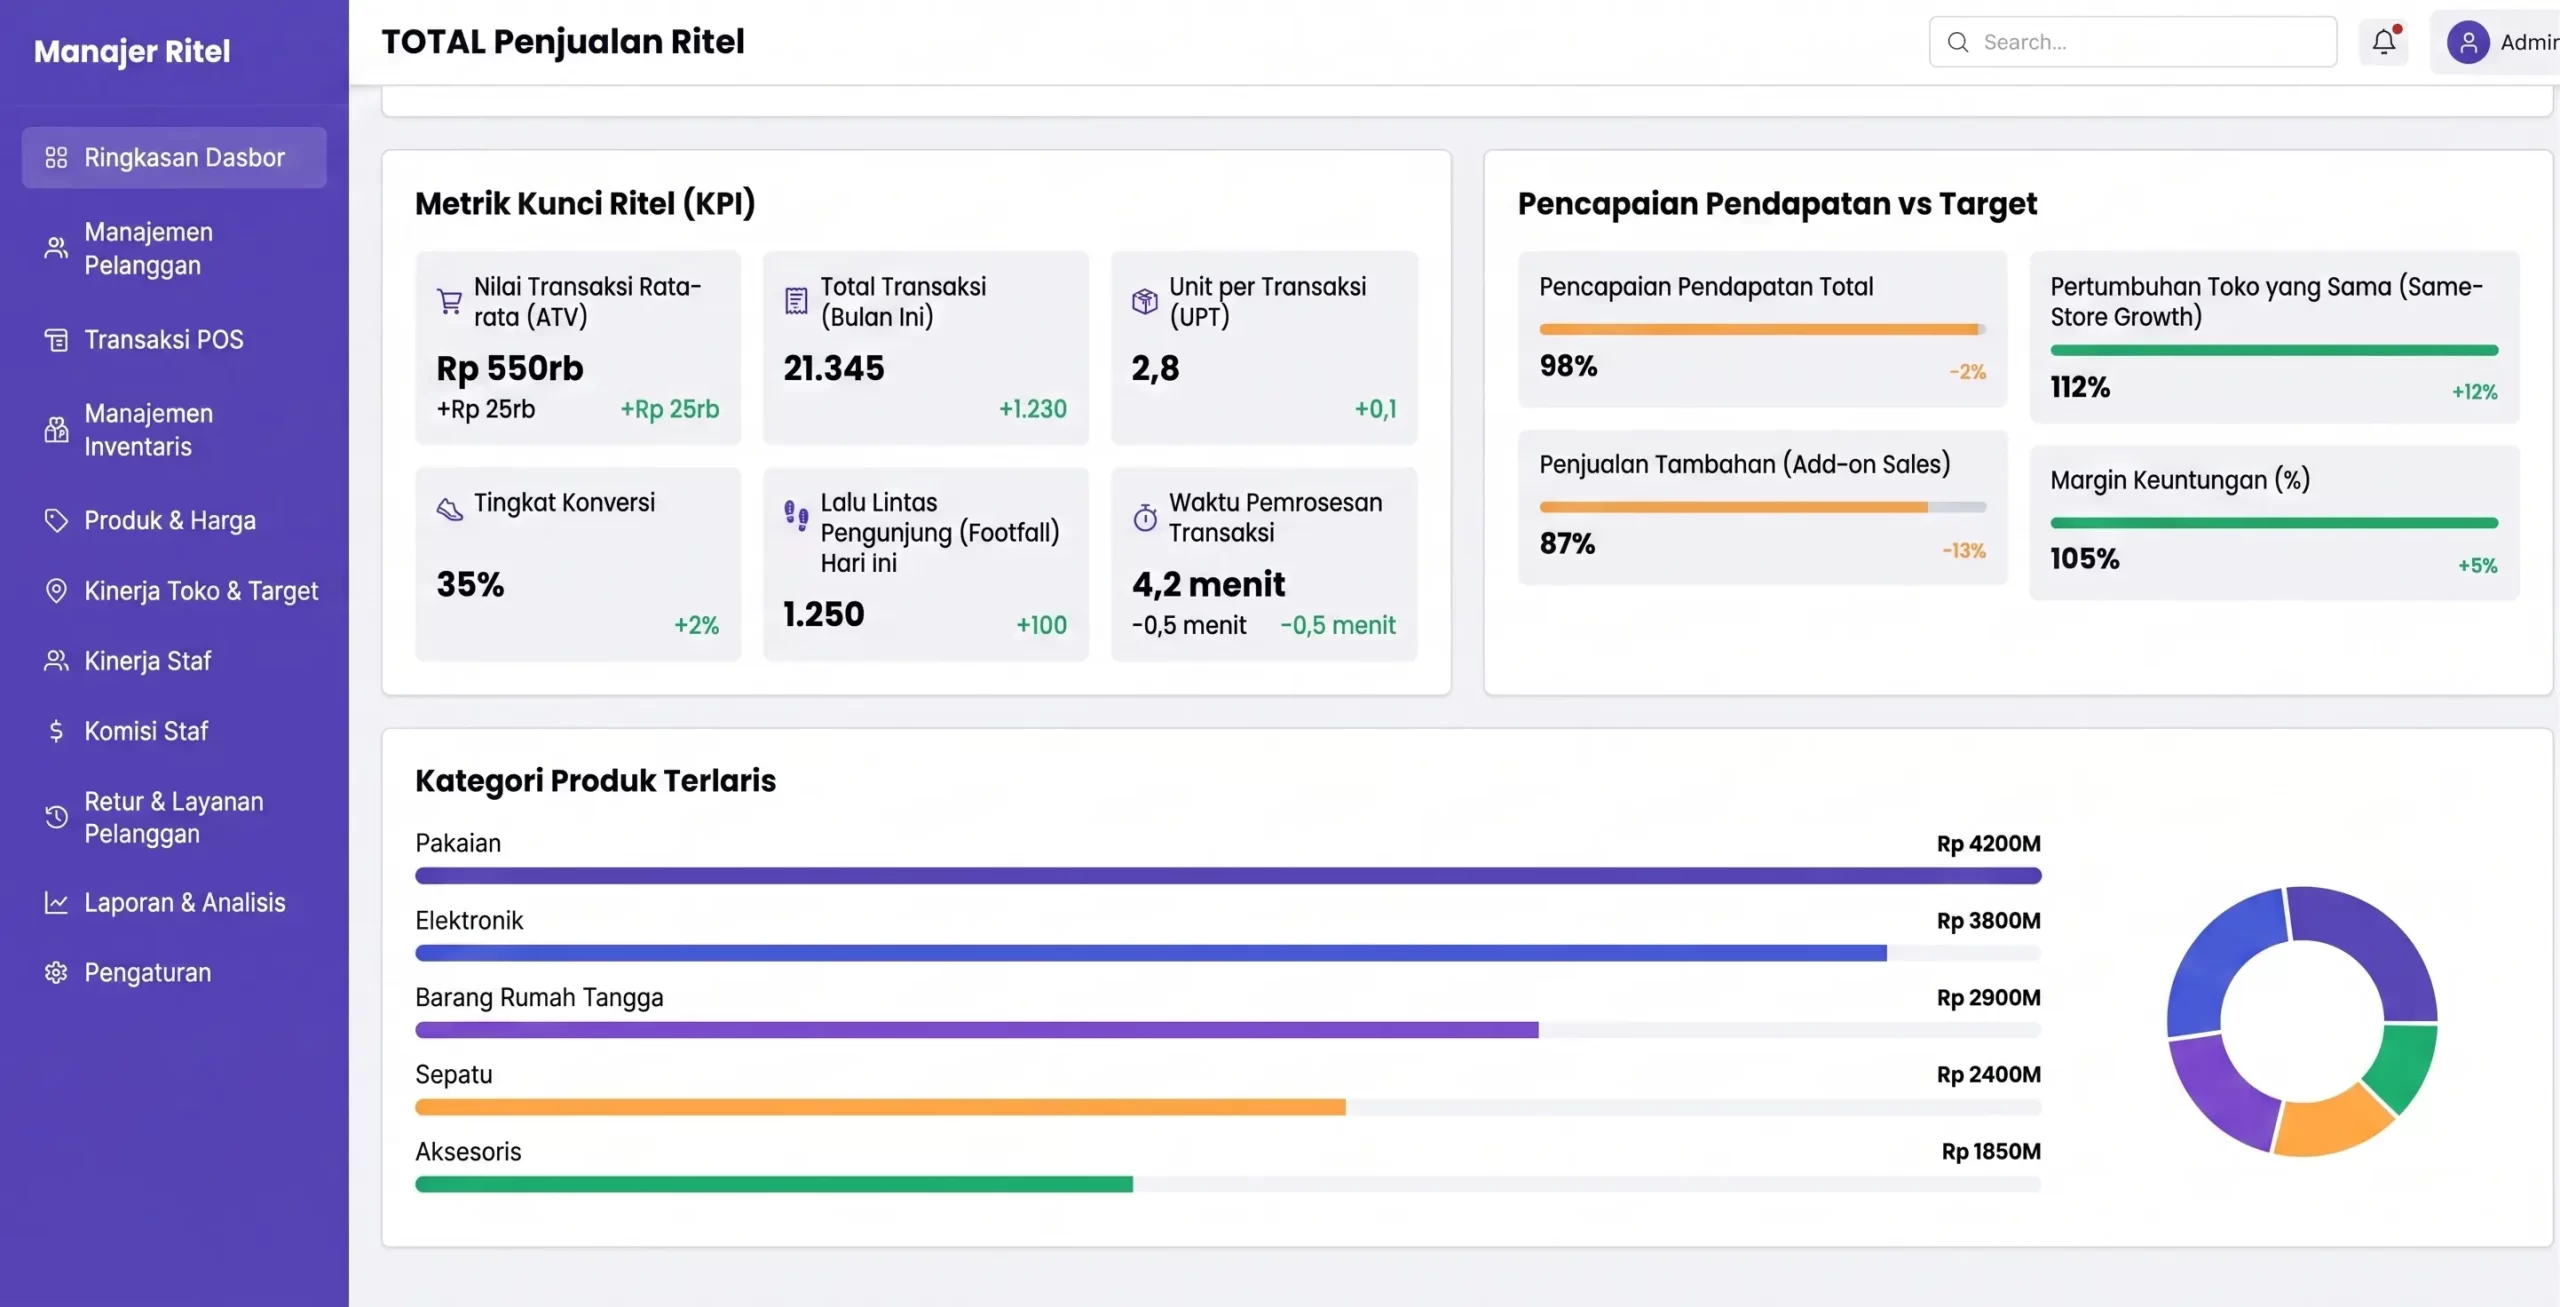Click the Manajemen Inventaris boxes icon
Viewport: 2560px width, 1307px height.
coord(56,430)
